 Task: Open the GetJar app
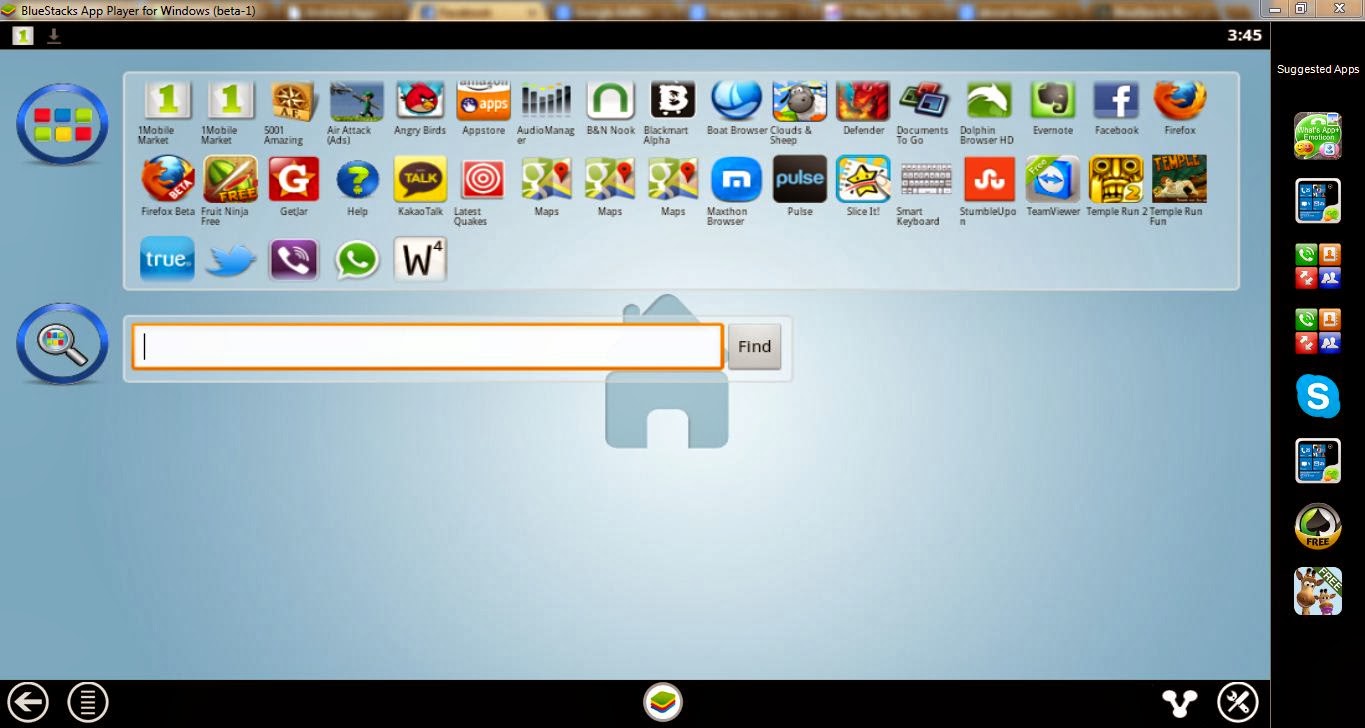tap(294, 180)
